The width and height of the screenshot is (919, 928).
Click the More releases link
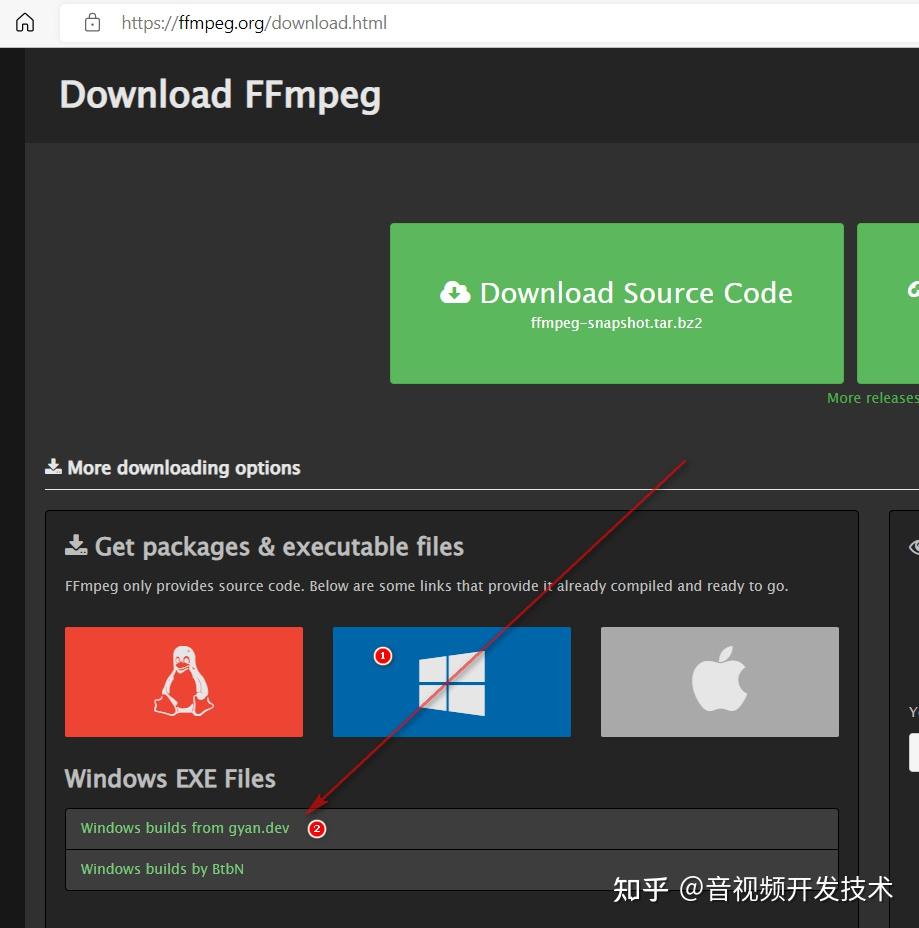(x=872, y=397)
